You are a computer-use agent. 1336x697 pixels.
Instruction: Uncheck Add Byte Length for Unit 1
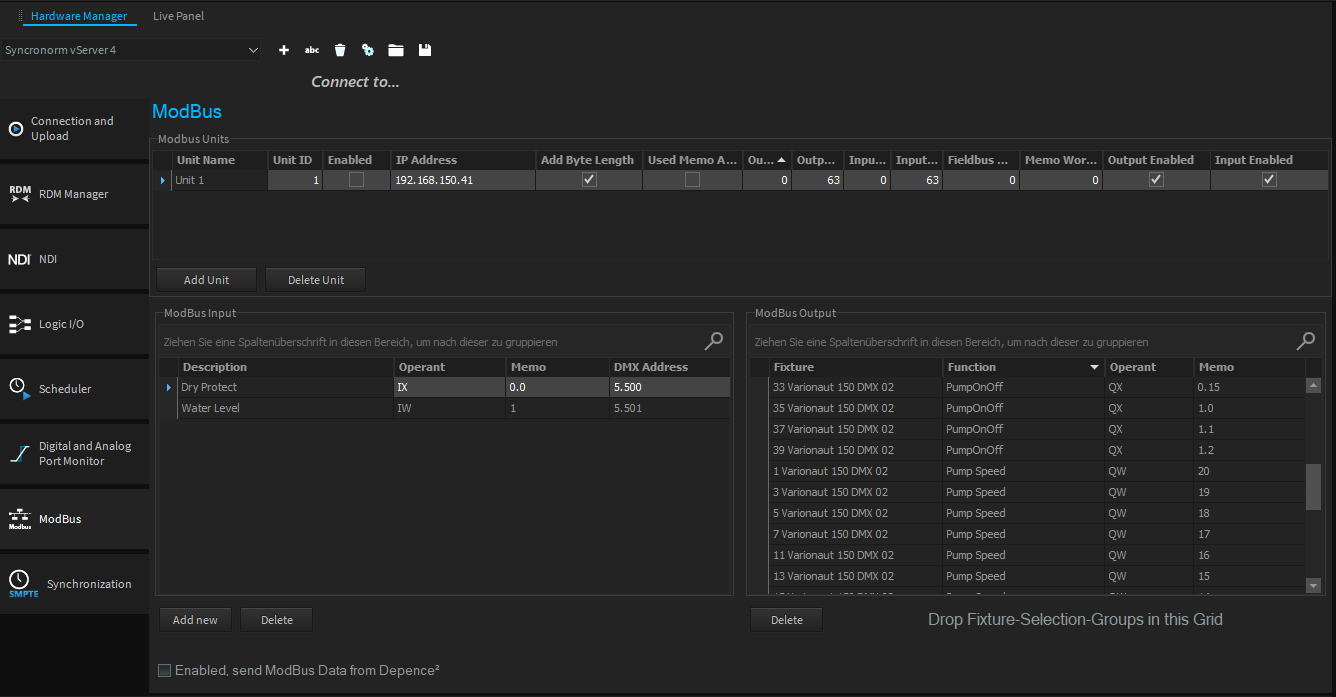click(x=589, y=180)
